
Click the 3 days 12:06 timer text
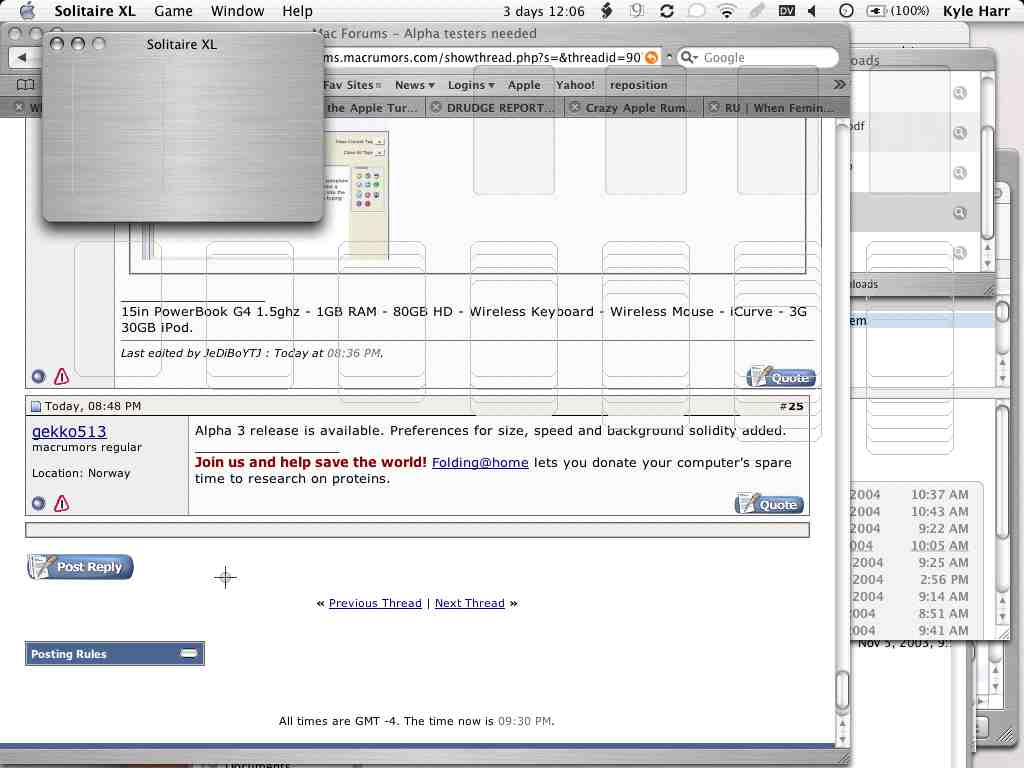click(543, 10)
